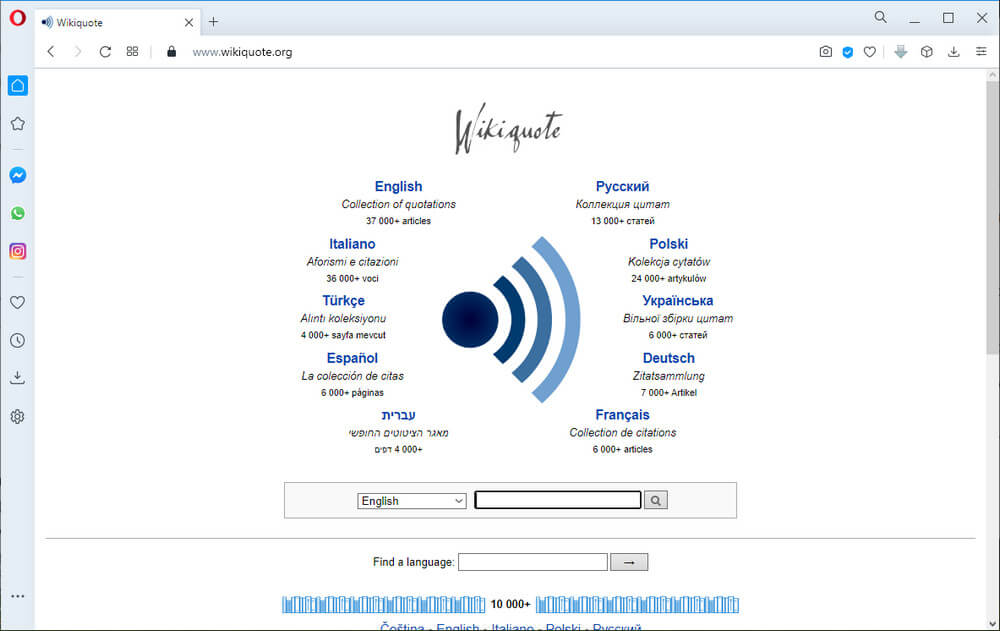Submit the Find a language arrow button

tap(629, 562)
